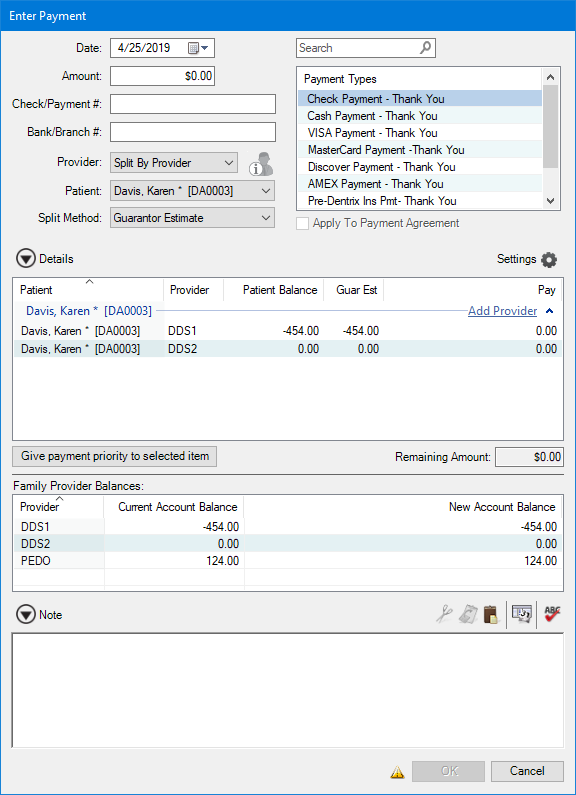
Task: Click Give payment priority to selected item
Action: [115, 456]
